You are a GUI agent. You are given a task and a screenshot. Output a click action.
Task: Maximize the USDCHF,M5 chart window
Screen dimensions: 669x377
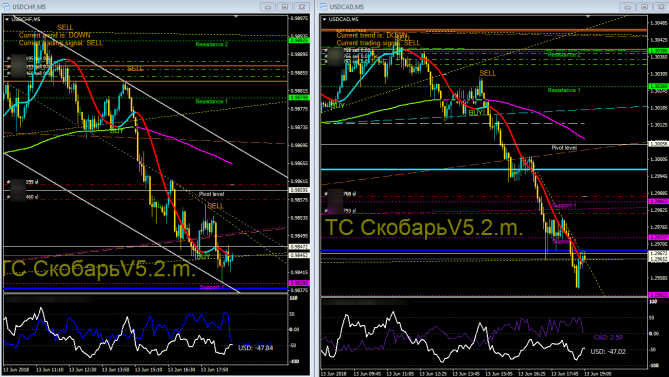click(x=285, y=7)
